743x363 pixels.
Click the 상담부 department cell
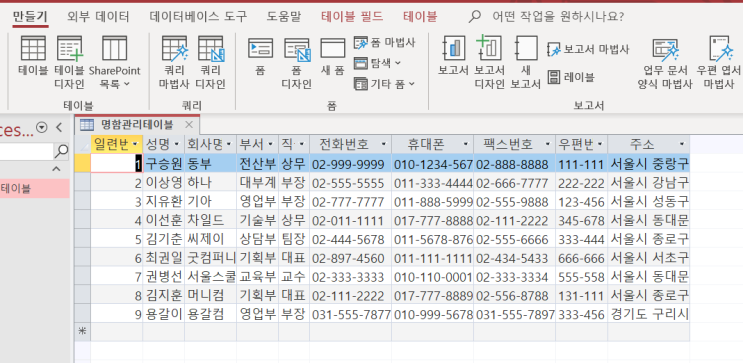(257, 239)
